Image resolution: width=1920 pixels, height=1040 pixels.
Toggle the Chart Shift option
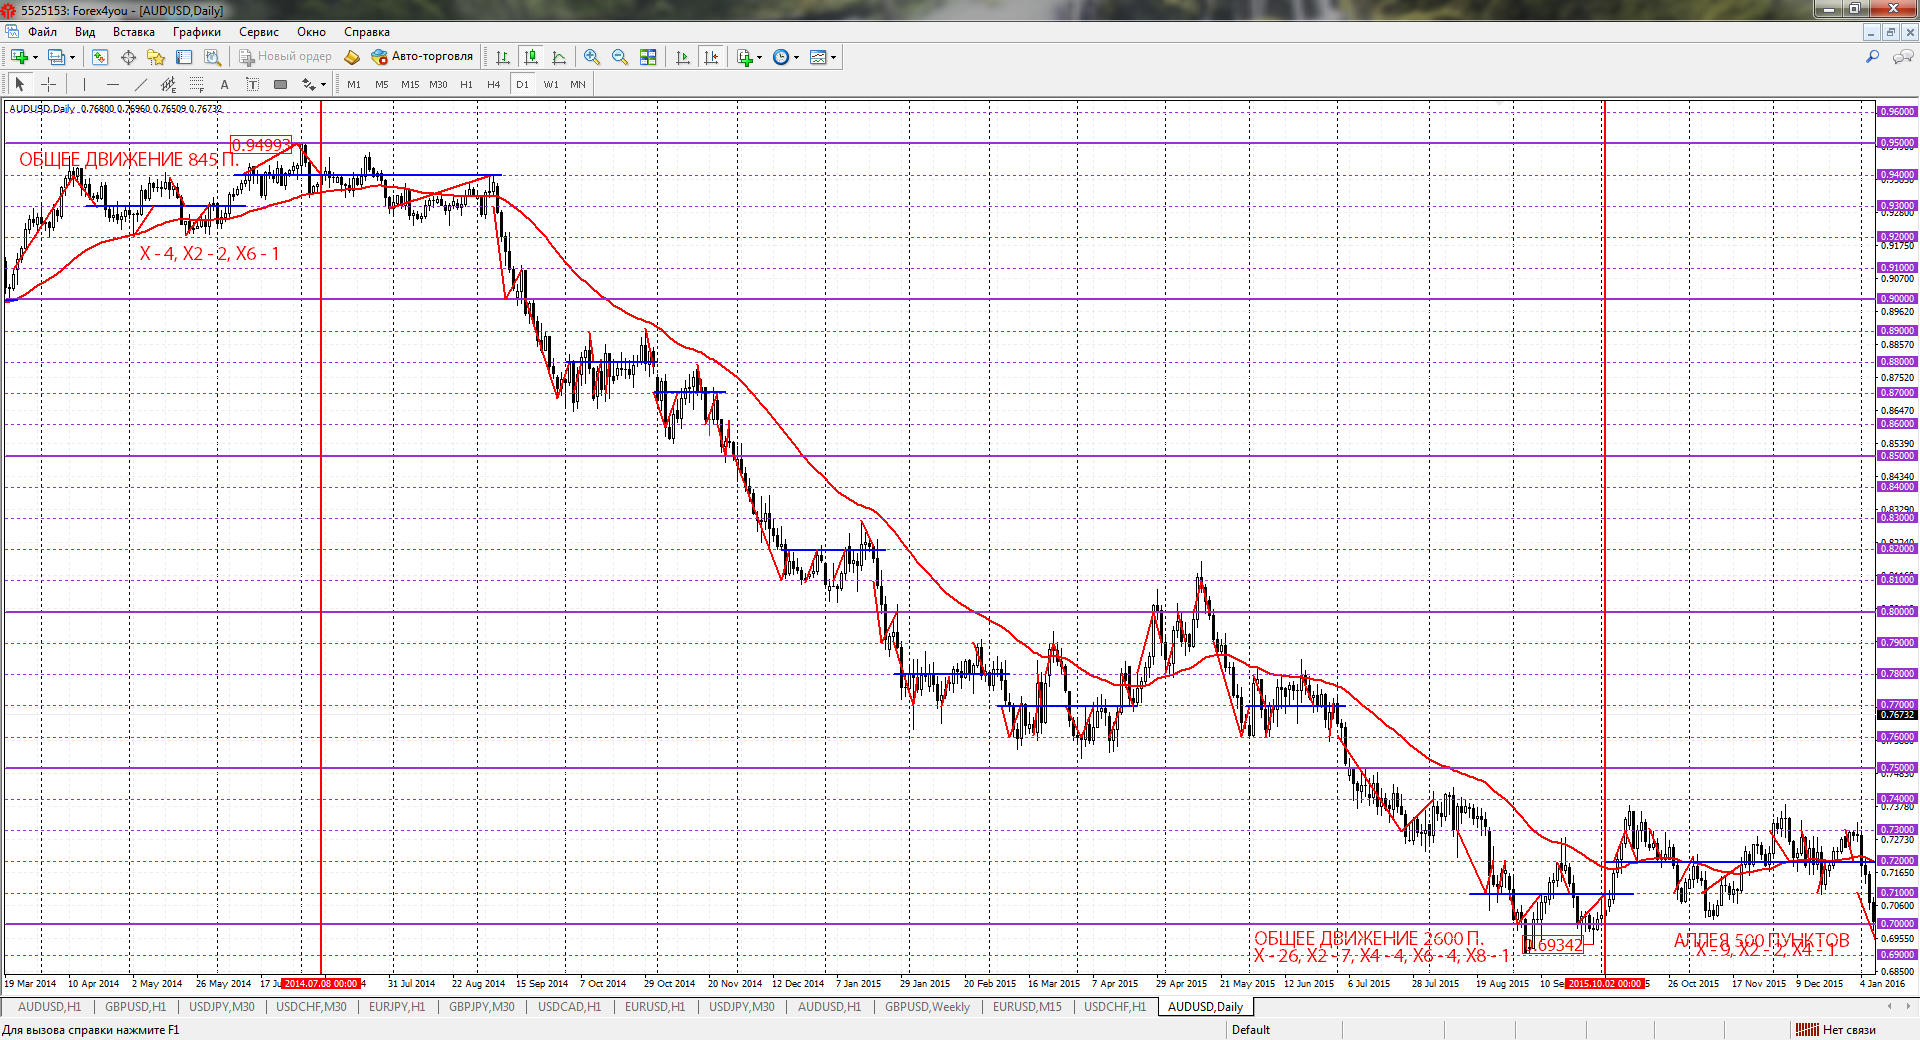click(711, 57)
